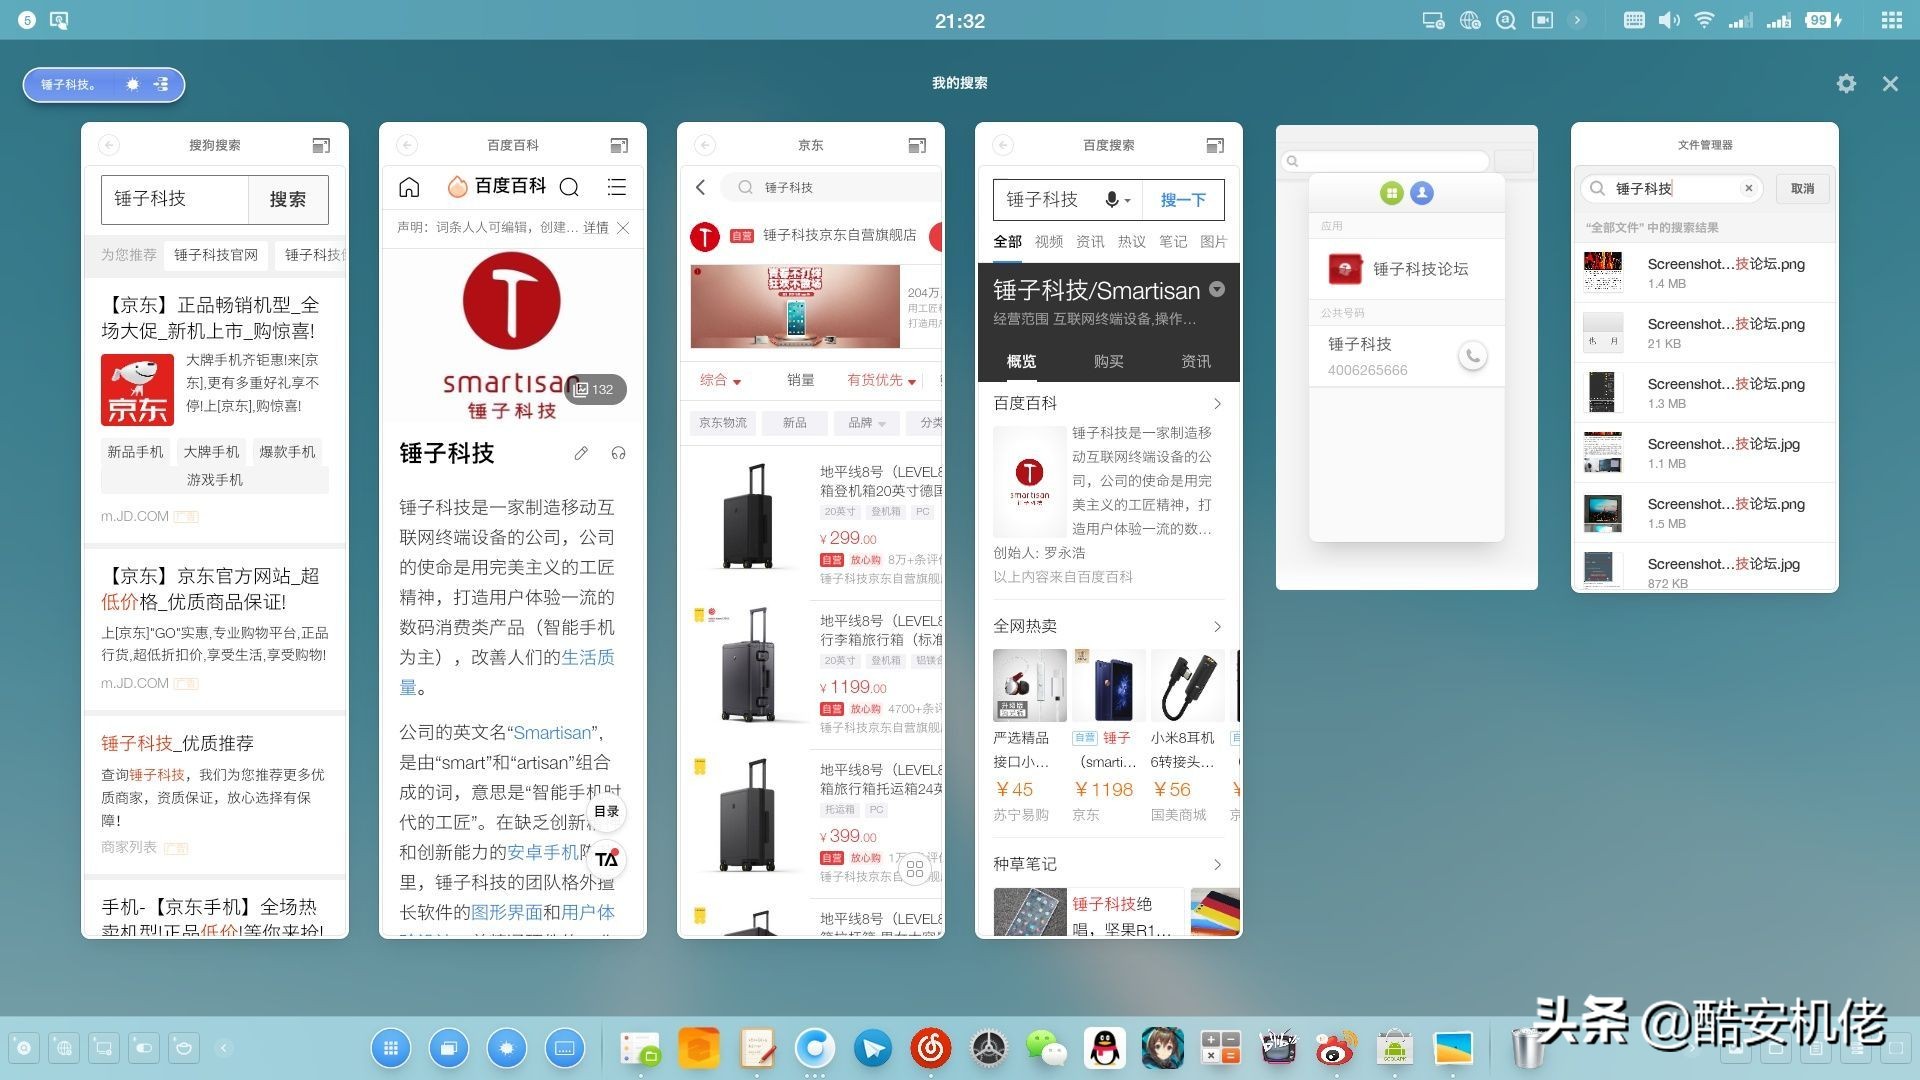The width and height of the screenshot is (1920, 1080).
Task: Click the magnifier search icon in 百度百科 toolbar
Action: point(570,187)
